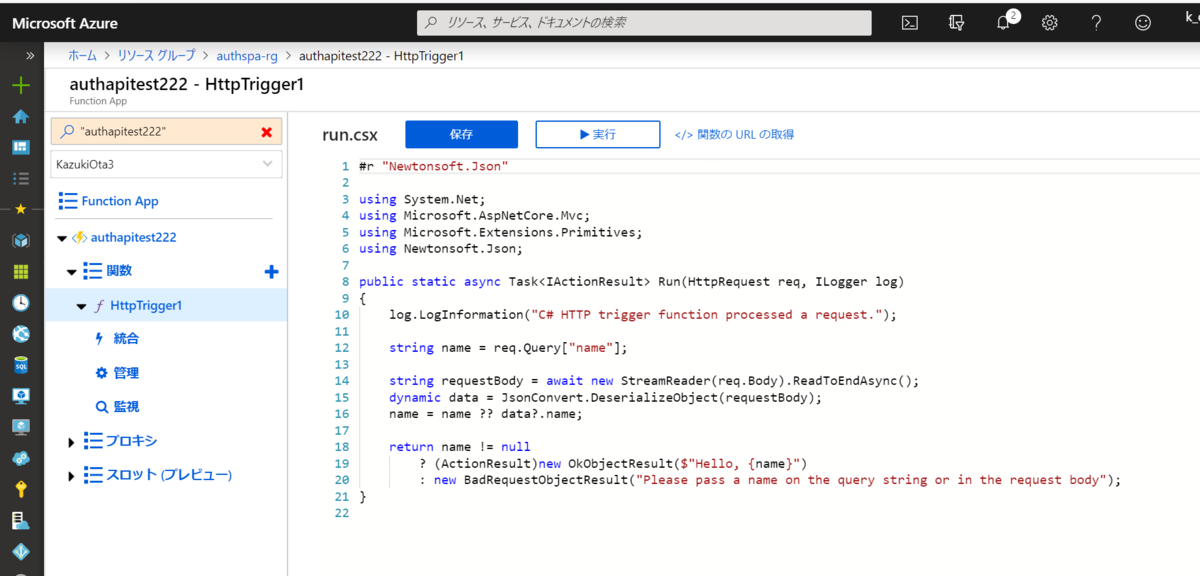Clear the authapitest222 search with red X
This screenshot has width=1200, height=576.
(266, 132)
